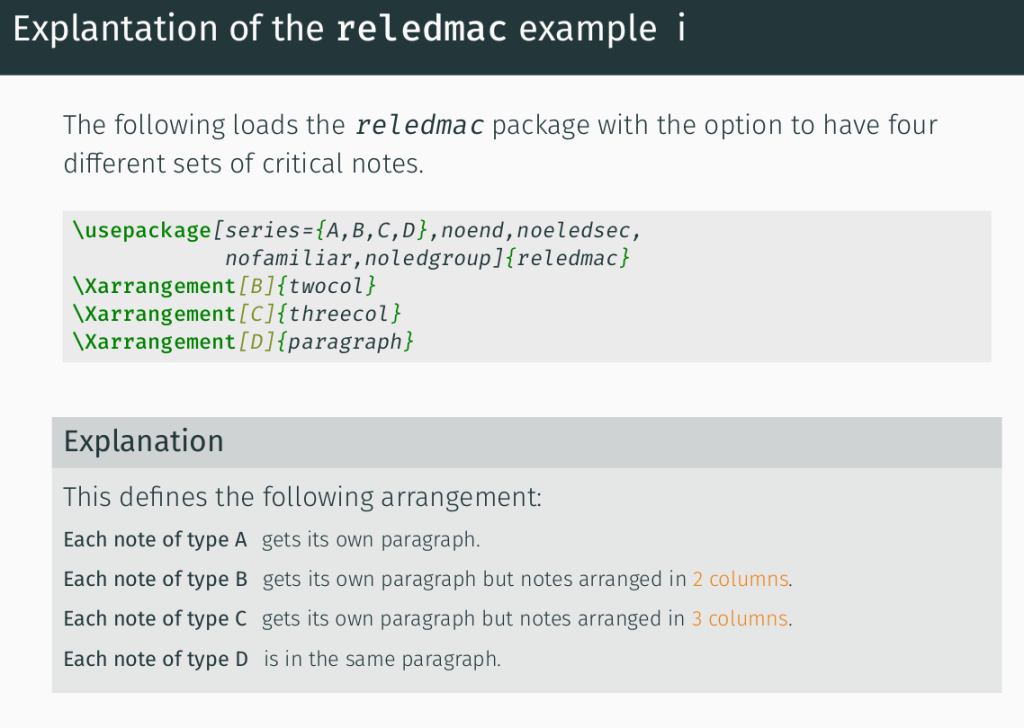Click the 'Explanation' block header
Screen dimensions: 1024x728
144,441
